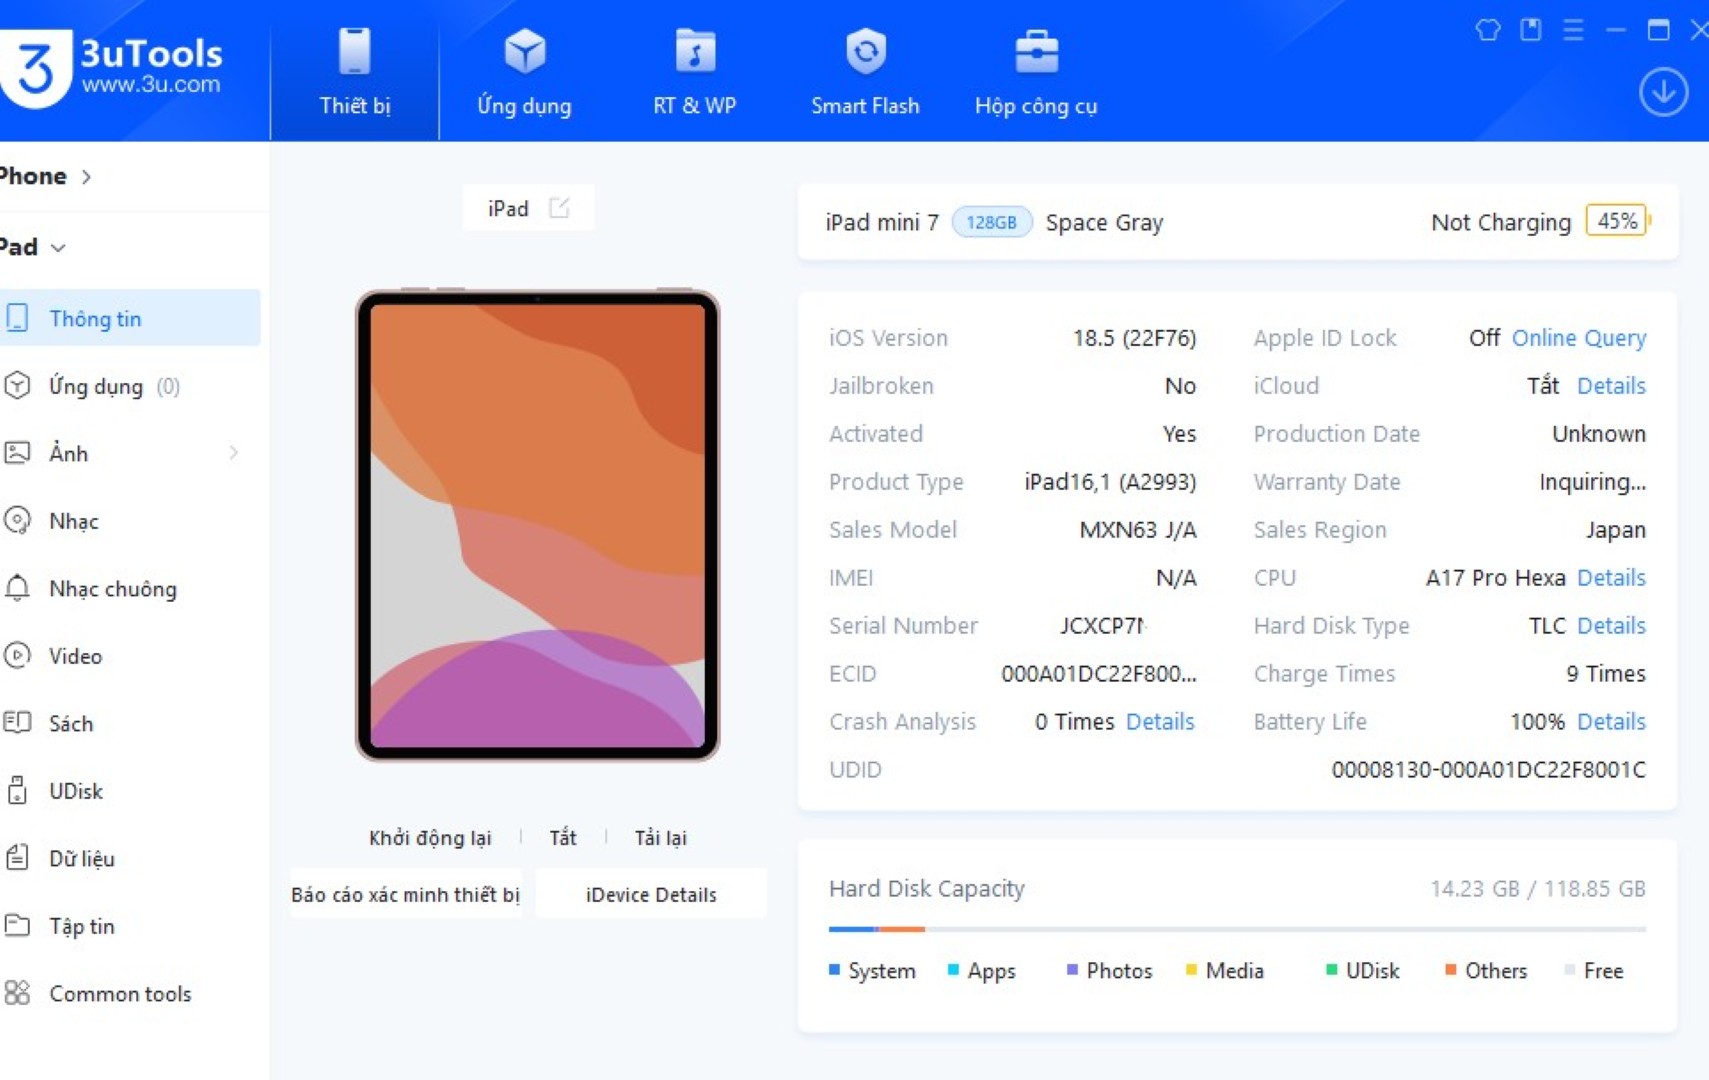Click the UDisk green legend swatch
Screen dimensions: 1709x1080
coord(1331,970)
